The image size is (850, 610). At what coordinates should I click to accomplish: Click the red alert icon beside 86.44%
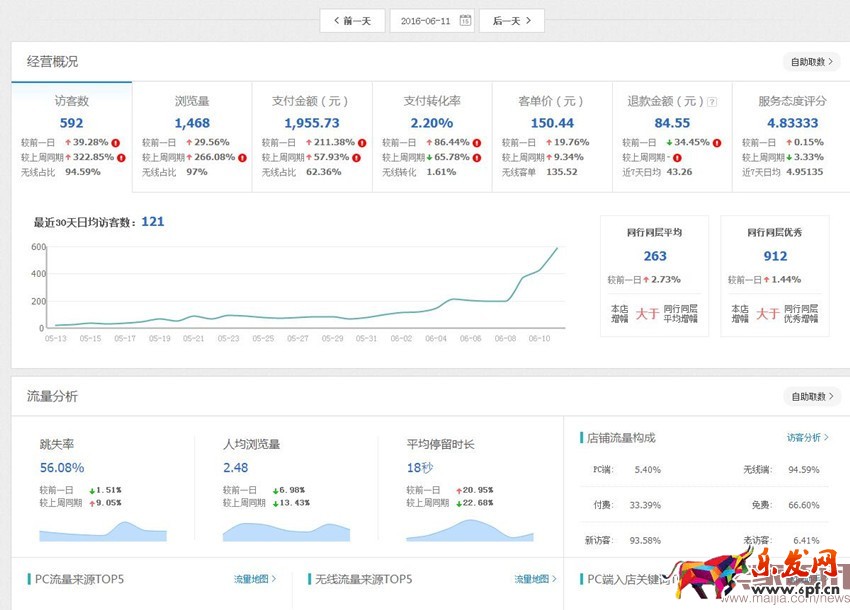[x=477, y=142]
